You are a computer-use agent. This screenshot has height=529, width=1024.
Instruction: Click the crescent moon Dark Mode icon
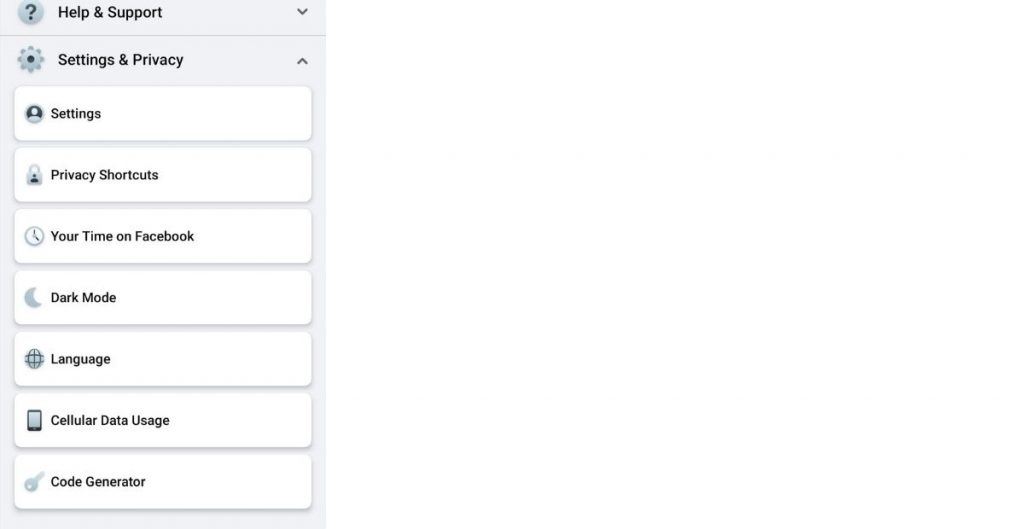pos(33,298)
